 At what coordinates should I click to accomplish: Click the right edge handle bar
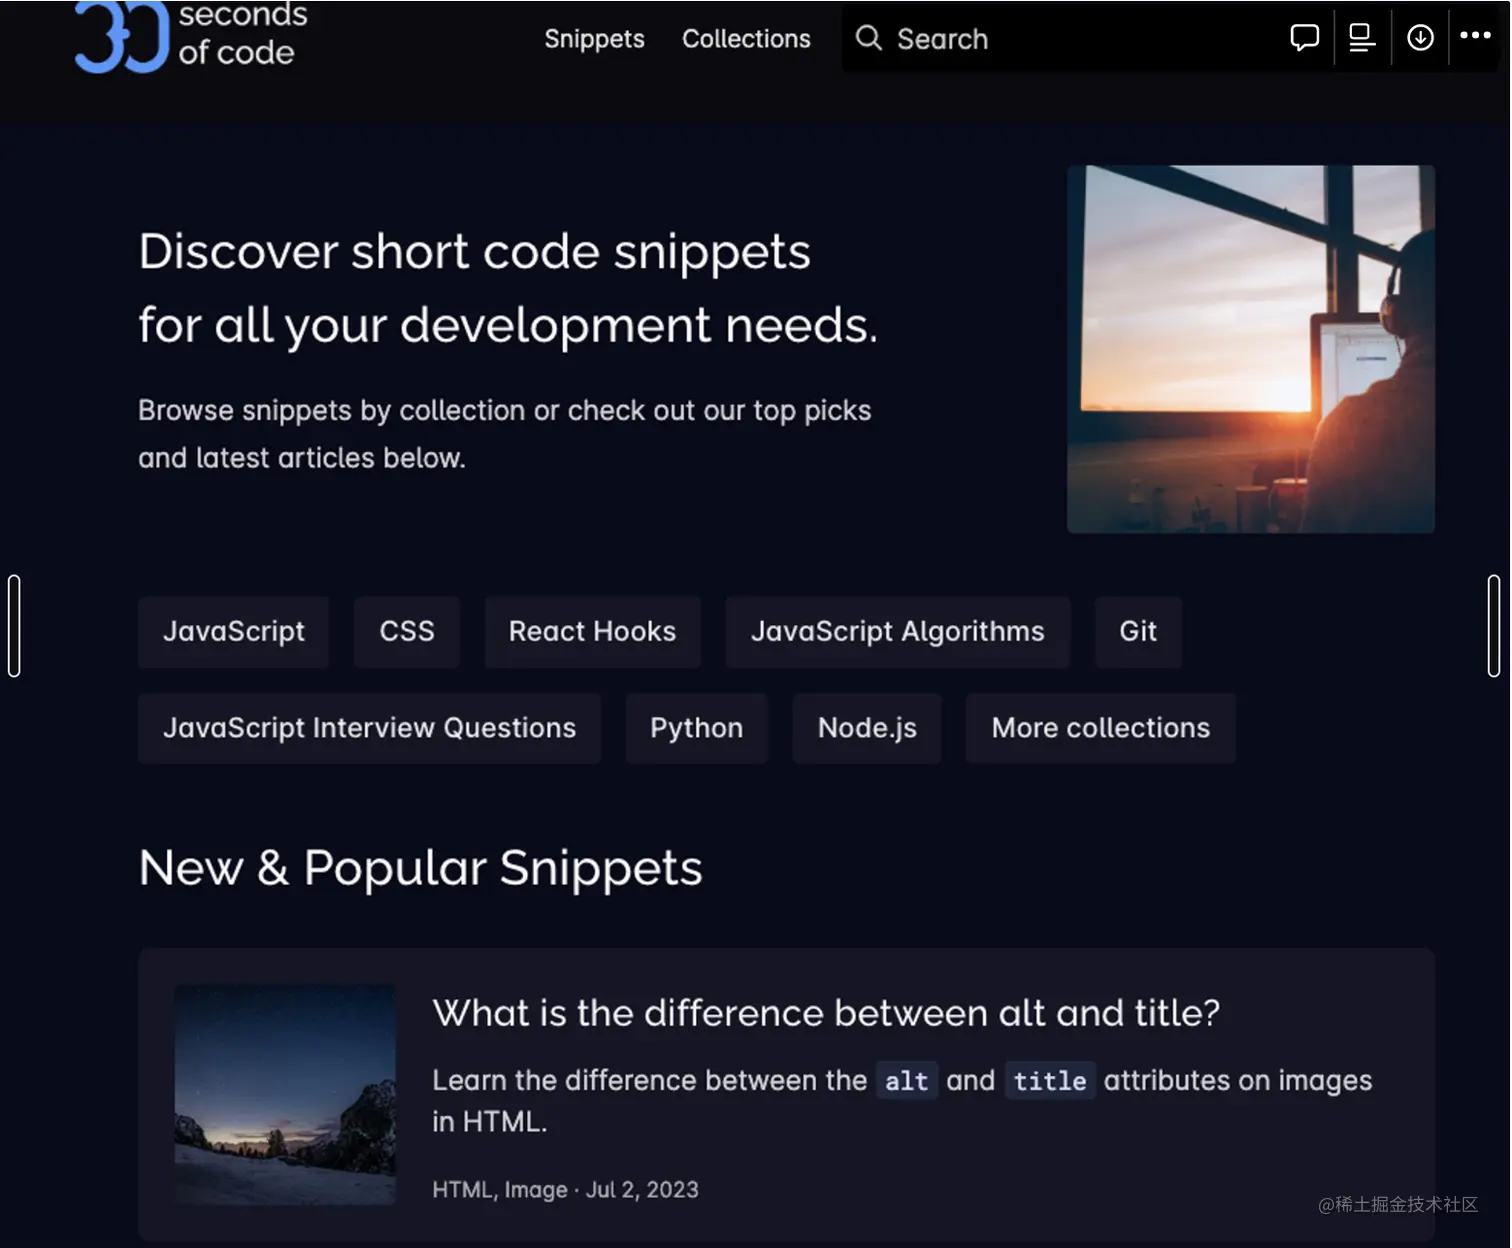click(x=1493, y=626)
